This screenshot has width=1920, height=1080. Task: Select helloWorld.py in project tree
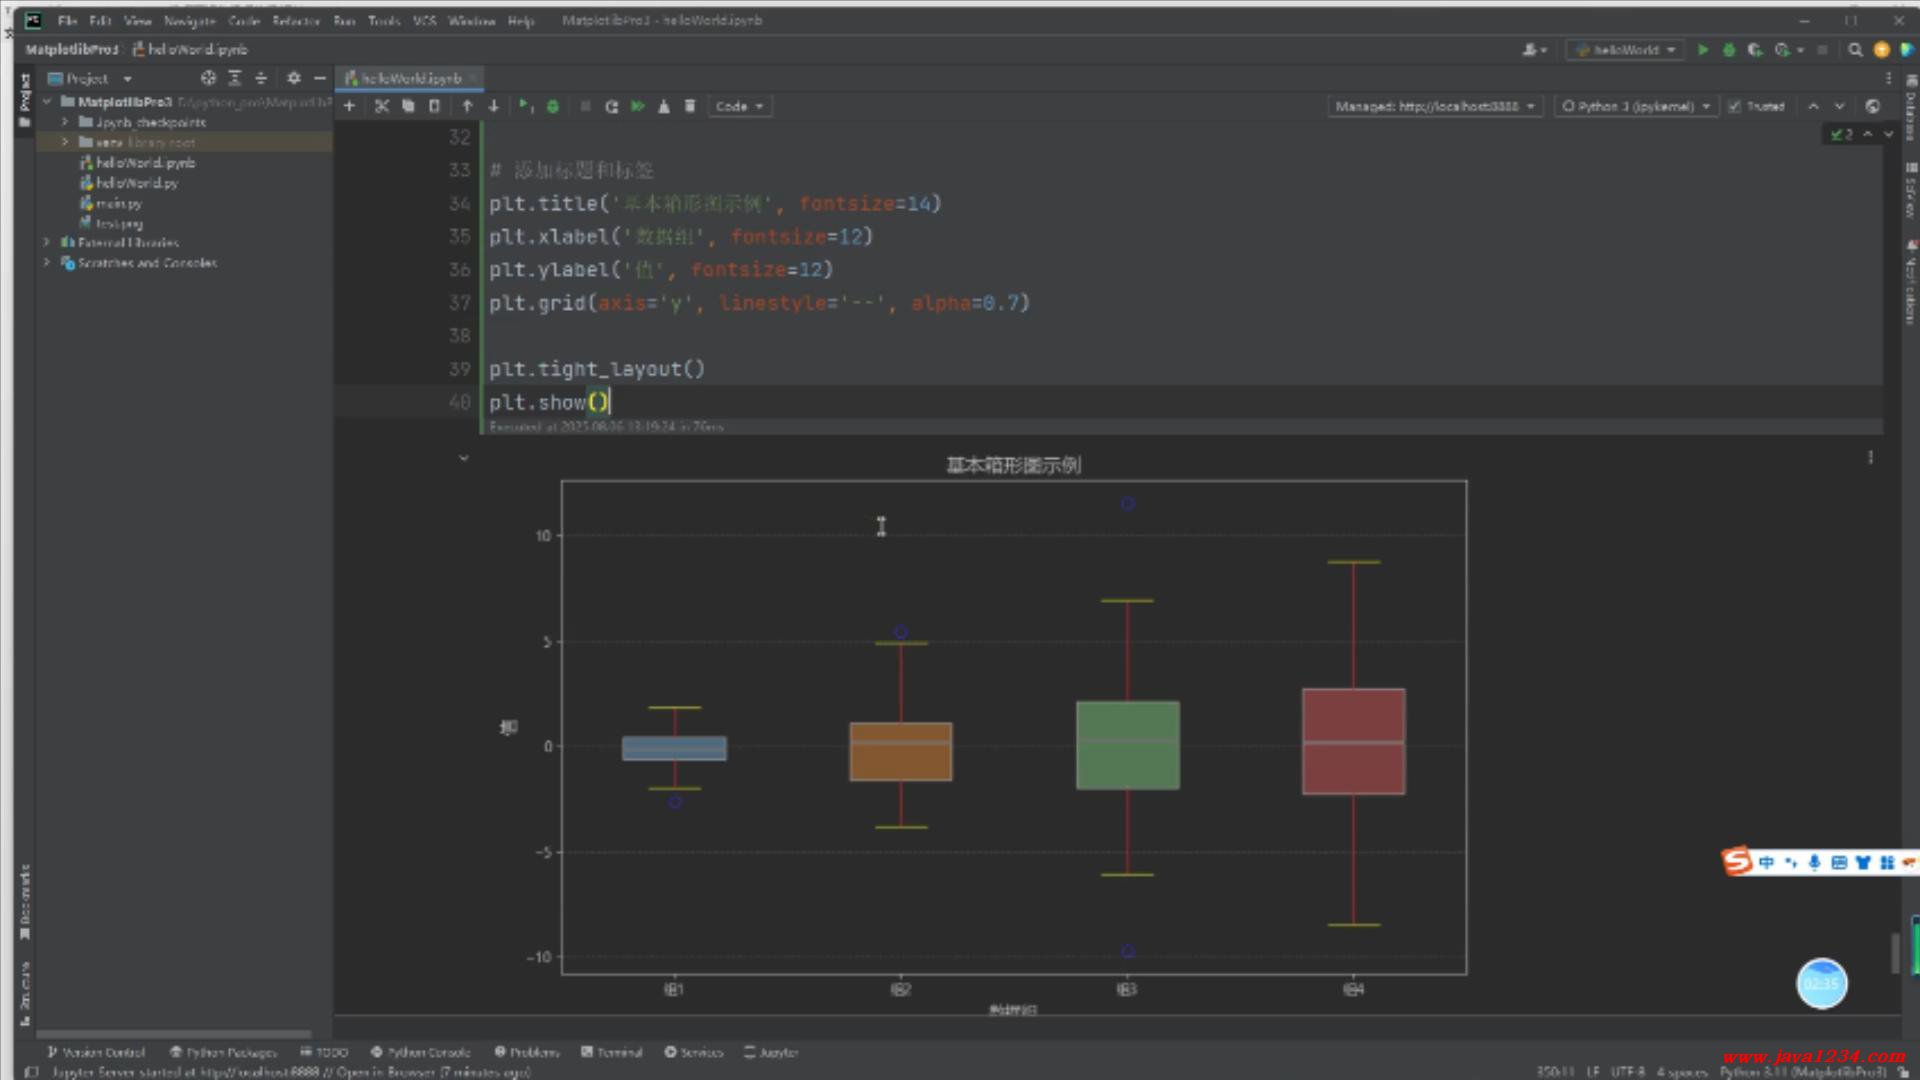[137, 183]
